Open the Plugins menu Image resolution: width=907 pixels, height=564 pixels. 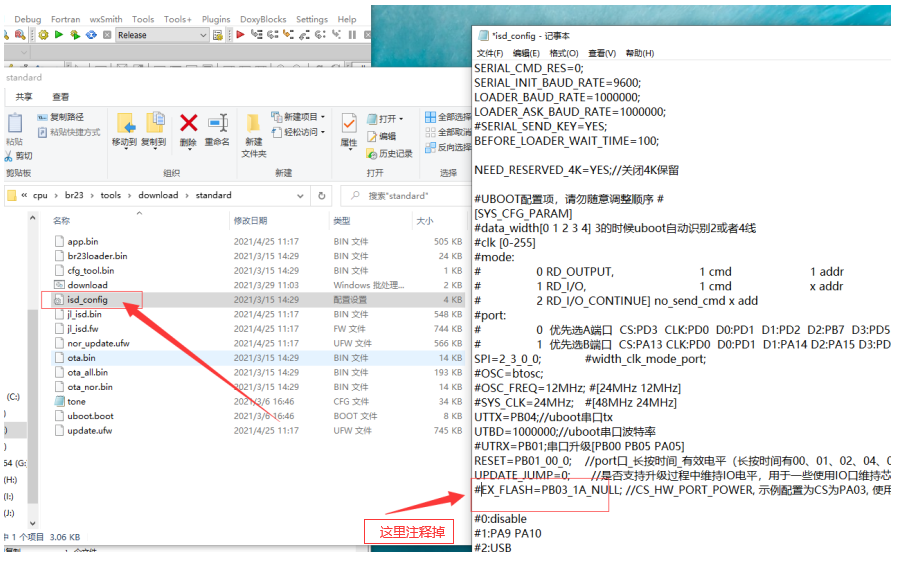(216, 19)
